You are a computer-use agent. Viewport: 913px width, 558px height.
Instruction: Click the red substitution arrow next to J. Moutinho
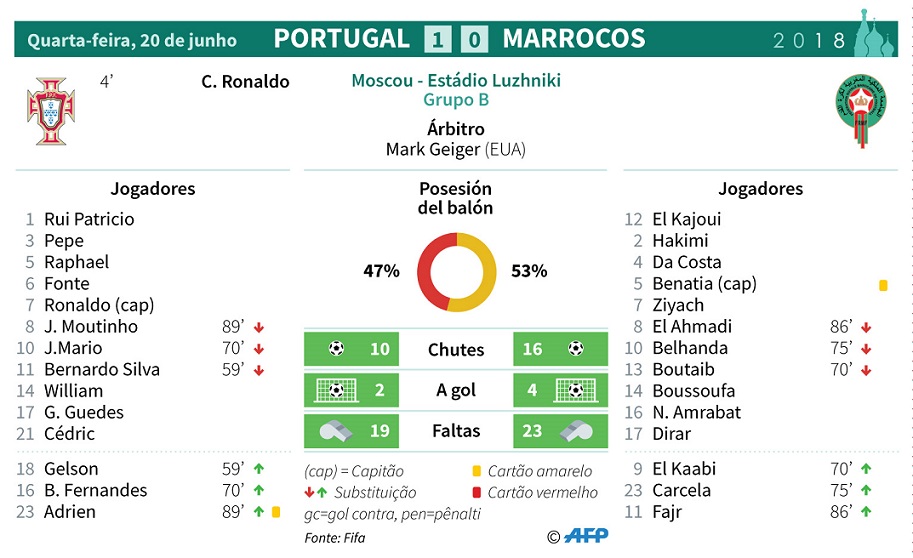tap(259, 327)
